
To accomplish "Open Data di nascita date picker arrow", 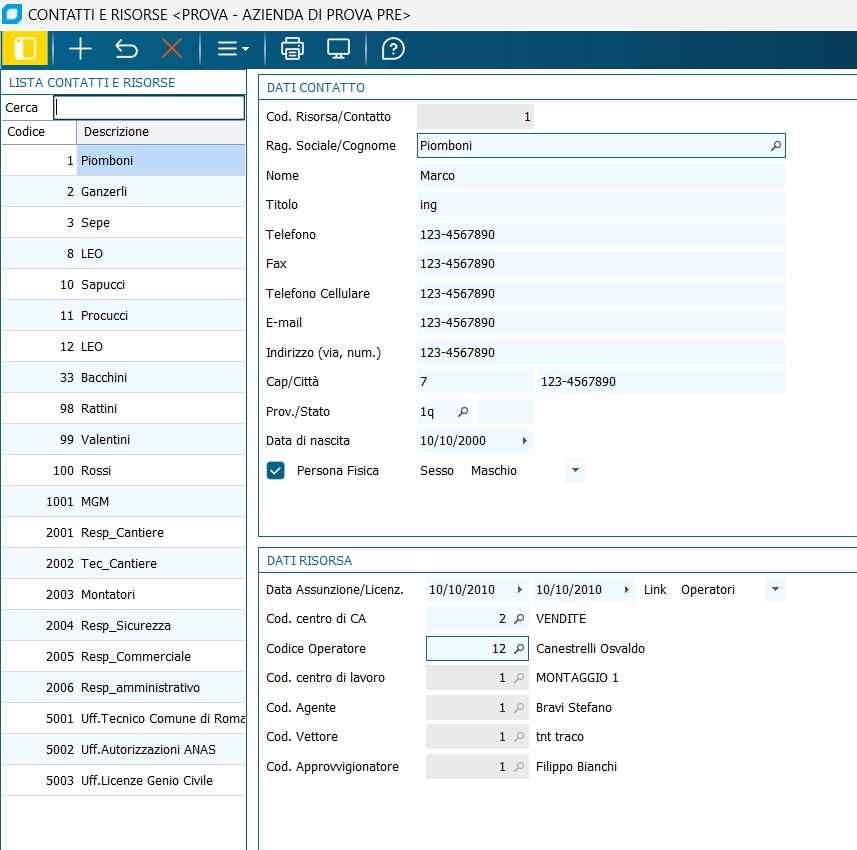I will coord(524,441).
